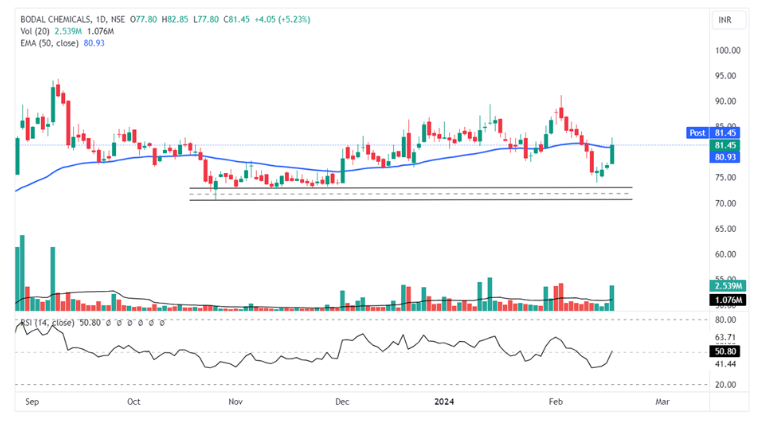Select the RSI line in lower pane

(x=300, y=356)
